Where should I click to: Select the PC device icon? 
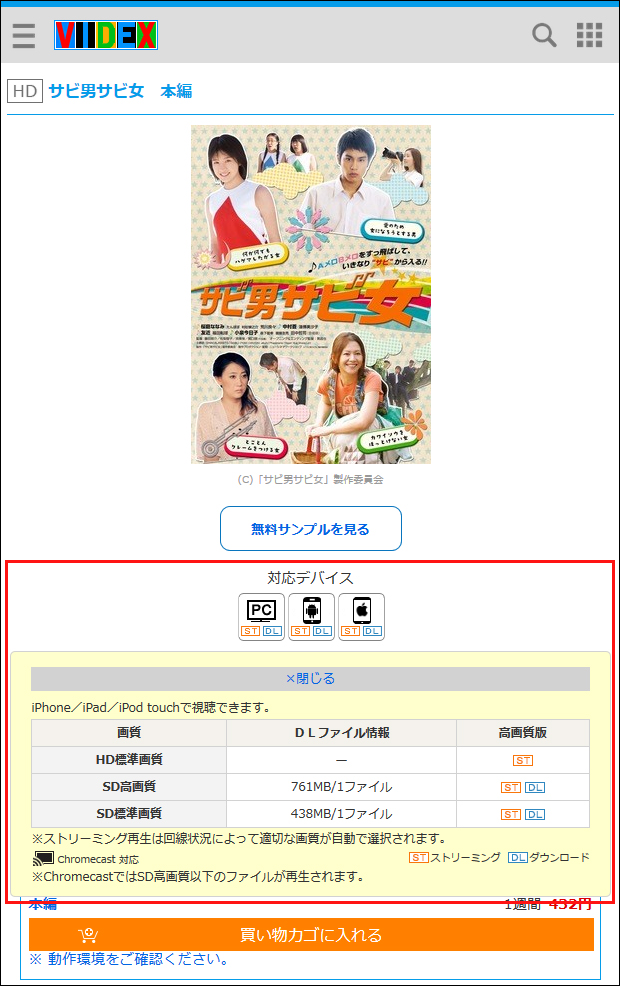261,616
